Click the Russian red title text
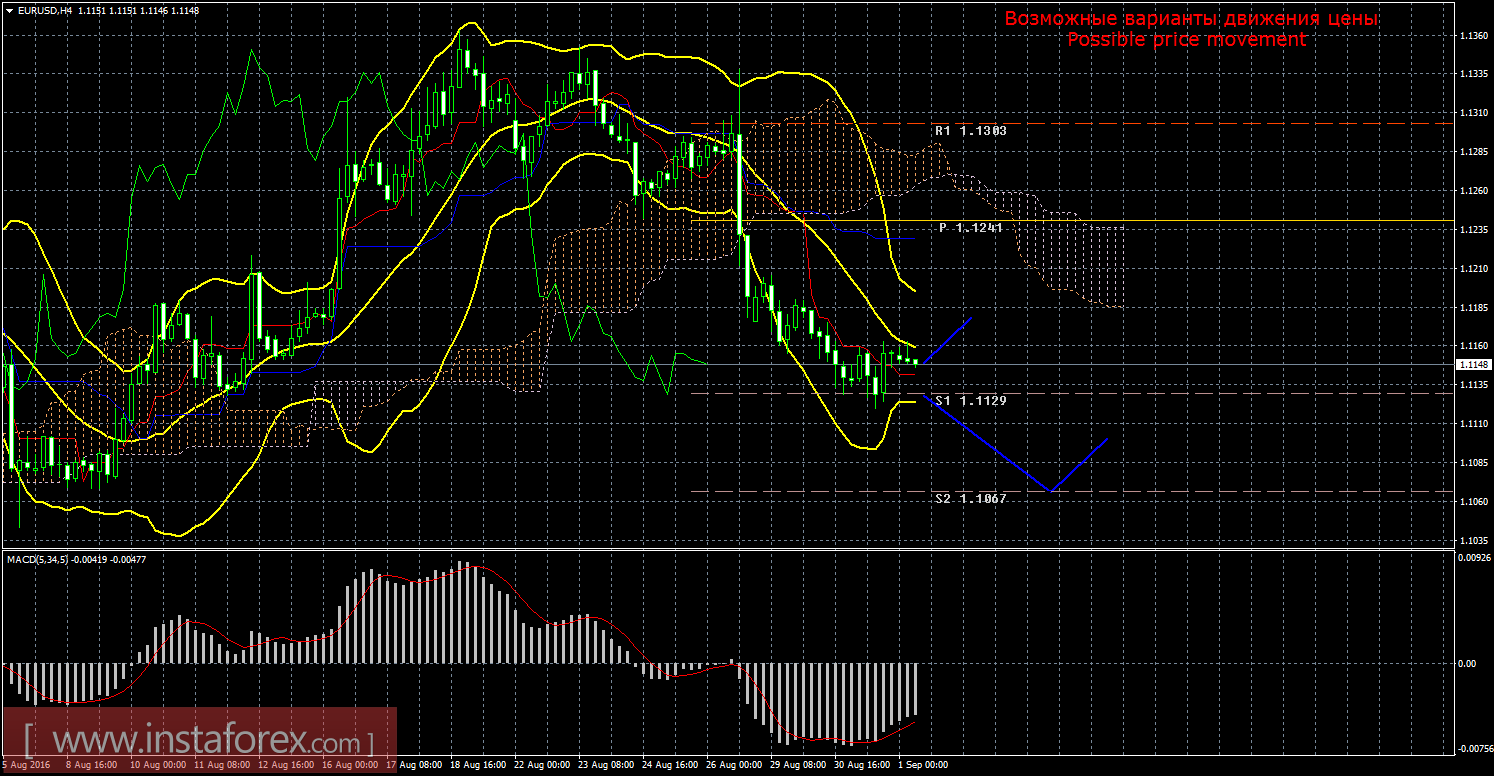Image resolution: width=1494 pixels, height=776 pixels. coord(1191,19)
